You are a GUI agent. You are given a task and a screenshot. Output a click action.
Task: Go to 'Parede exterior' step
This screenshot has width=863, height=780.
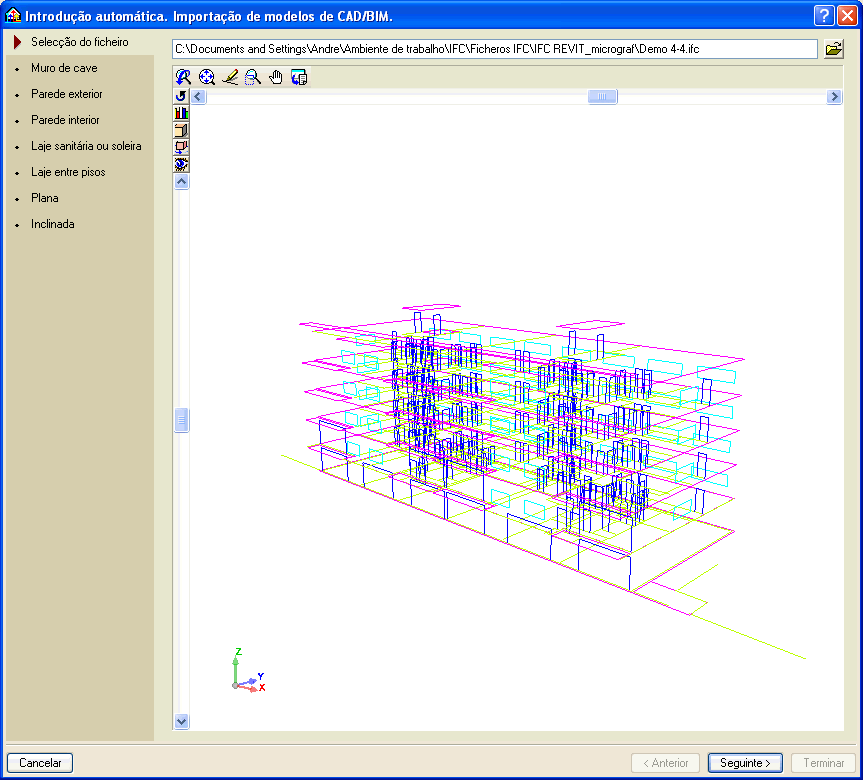click(67, 94)
